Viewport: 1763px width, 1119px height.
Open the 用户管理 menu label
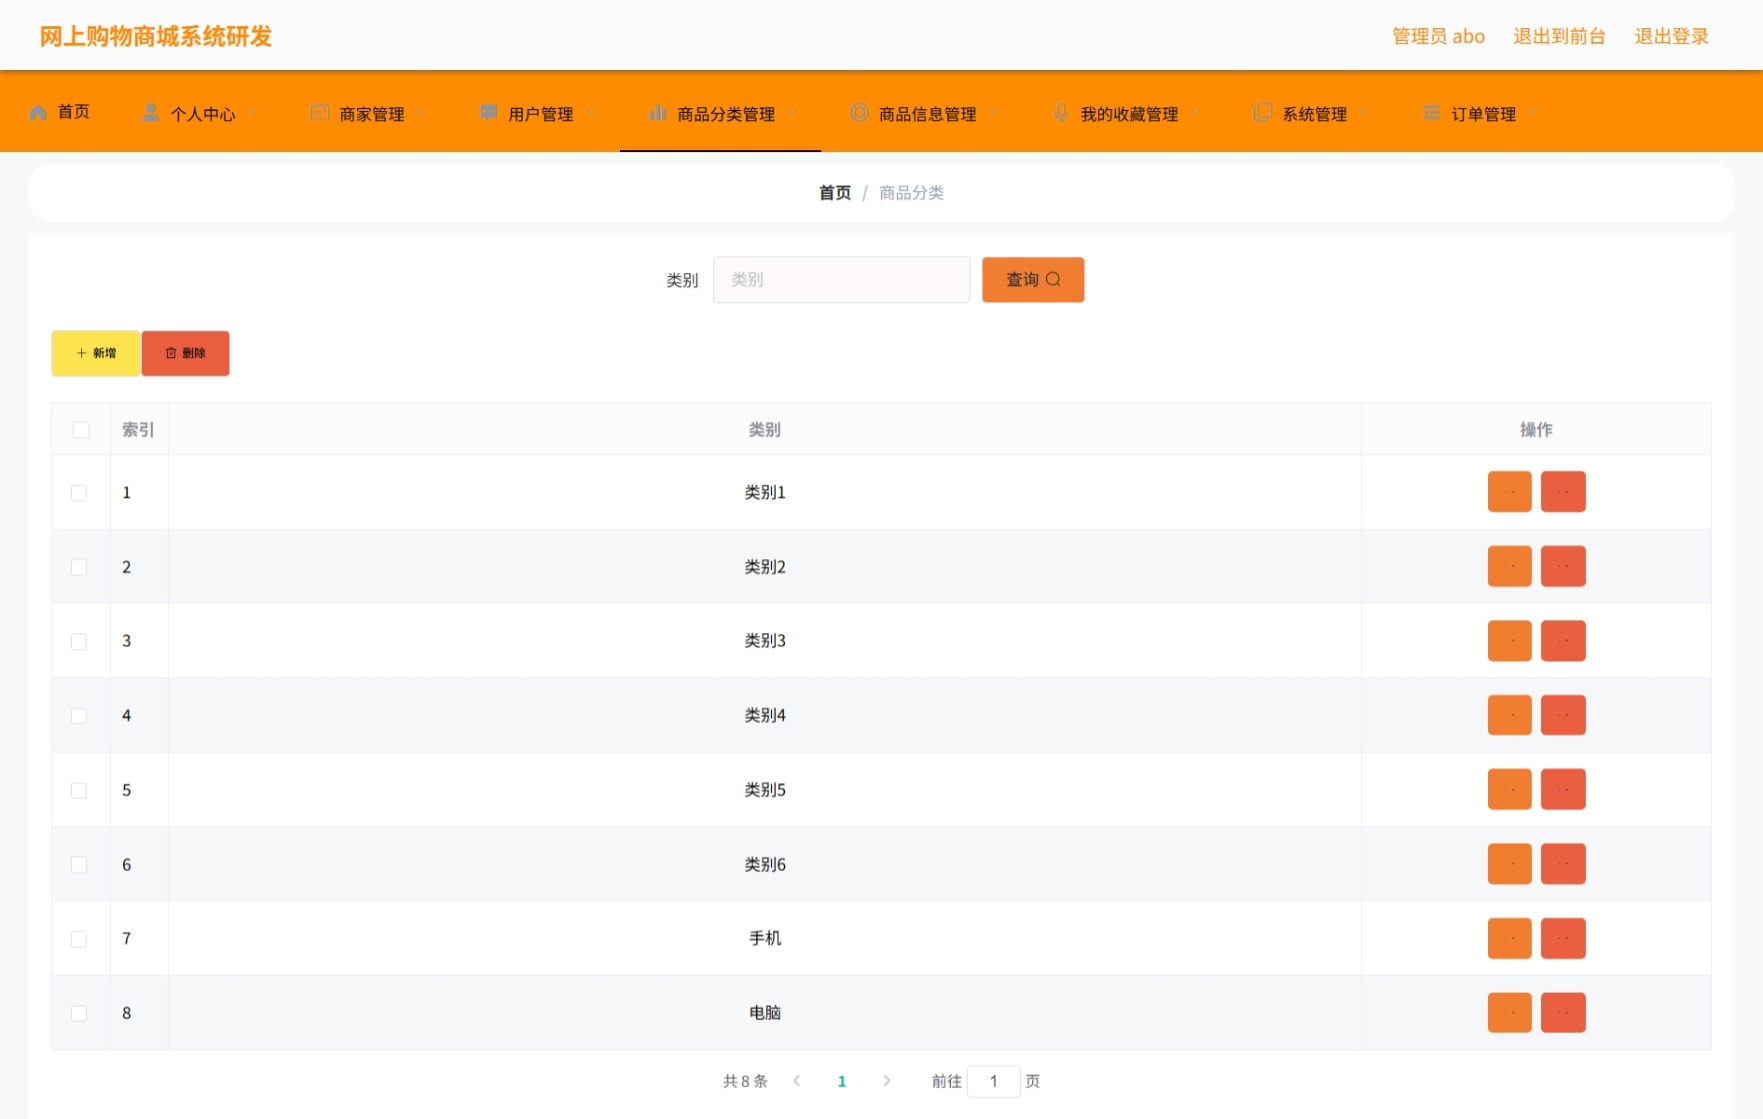pyautogui.click(x=541, y=114)
